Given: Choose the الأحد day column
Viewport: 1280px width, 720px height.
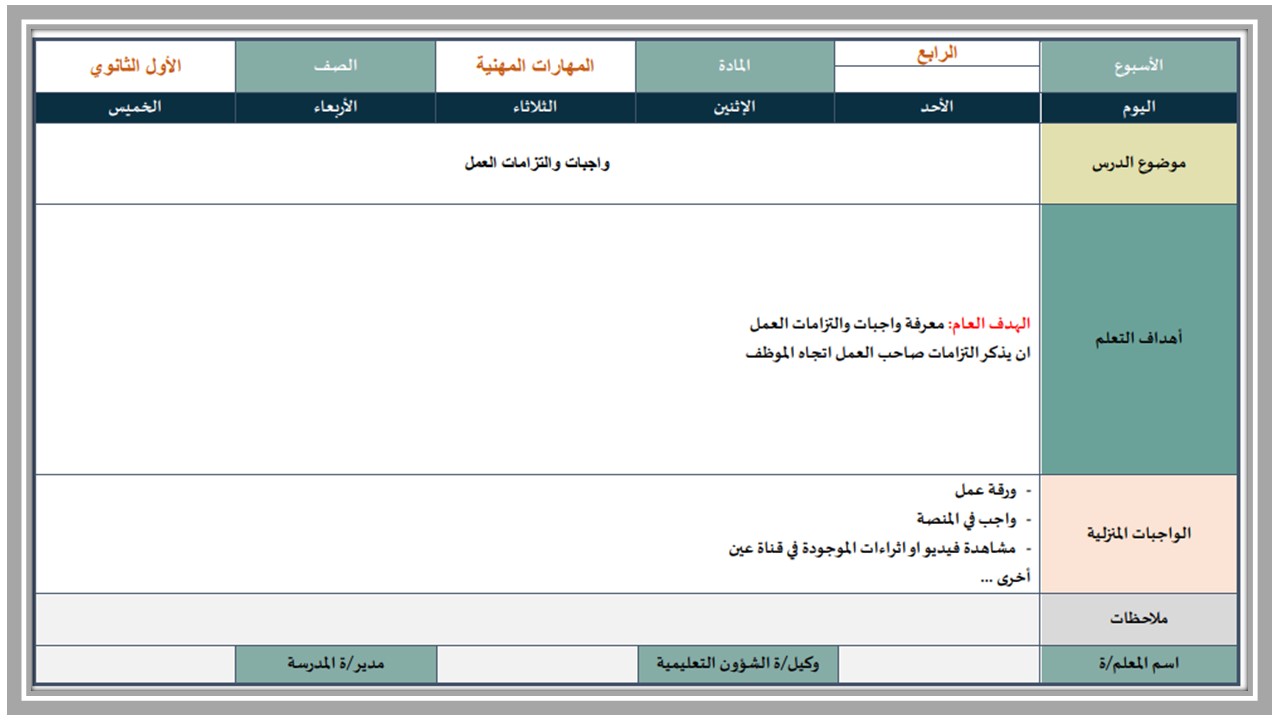Looking at the screenshot, I should pos(937,108).
